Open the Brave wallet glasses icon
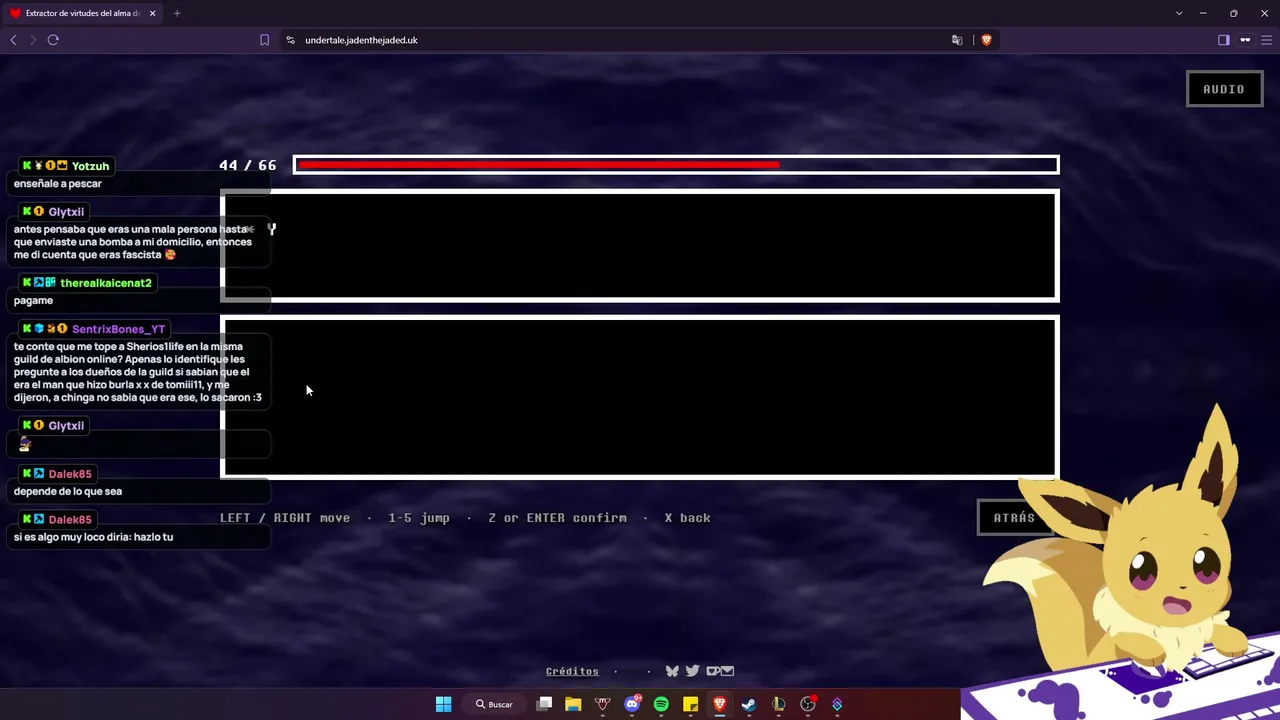 click(1245, 40)
